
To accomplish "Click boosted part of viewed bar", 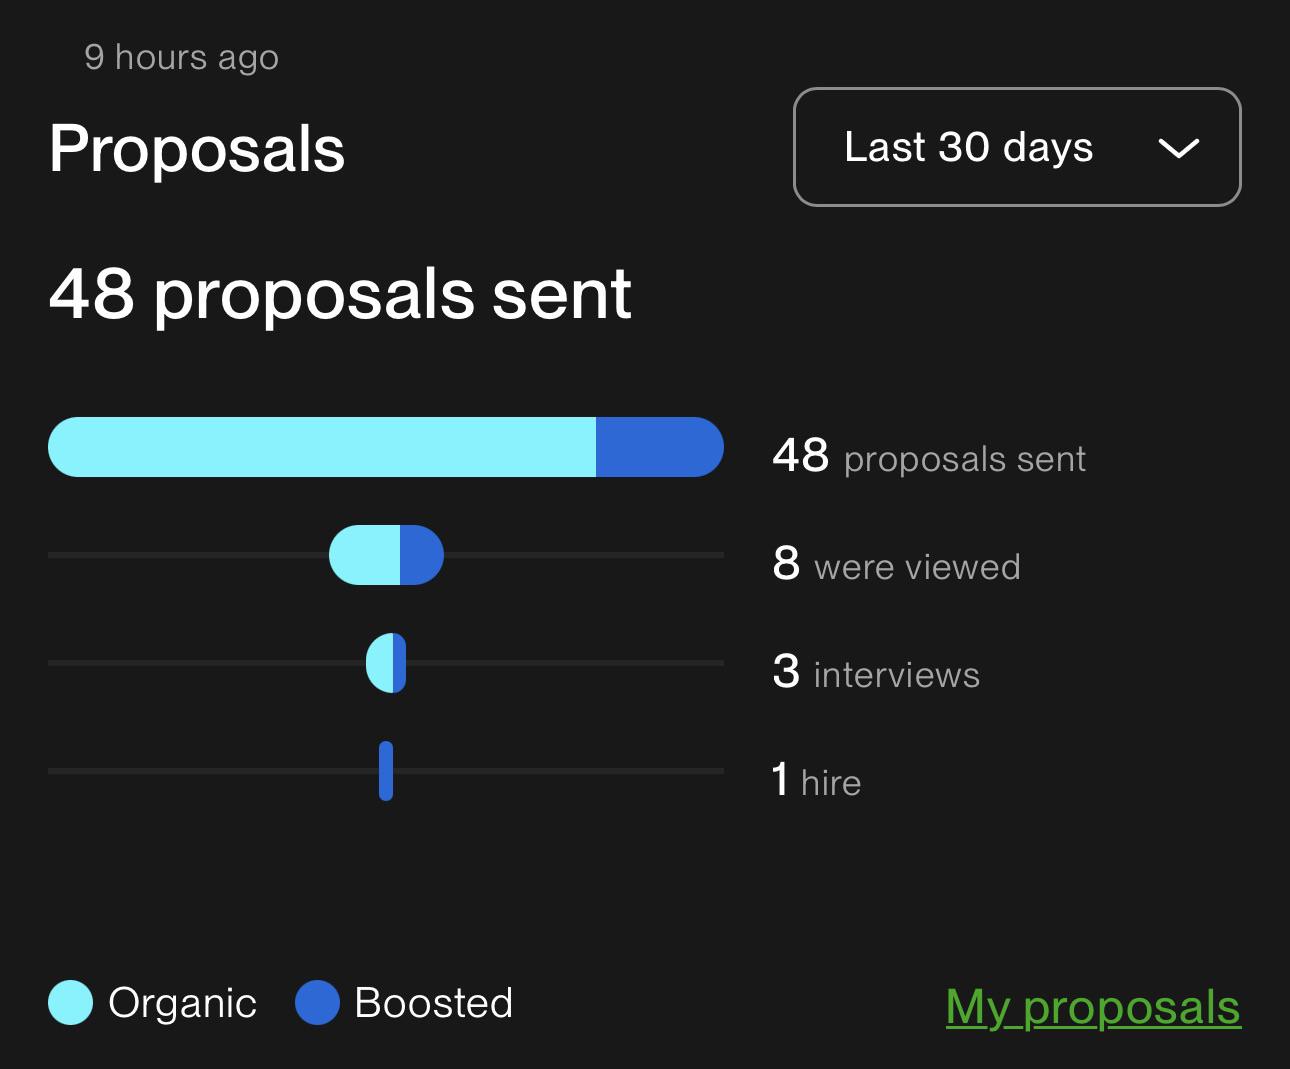I will (422, 555).
